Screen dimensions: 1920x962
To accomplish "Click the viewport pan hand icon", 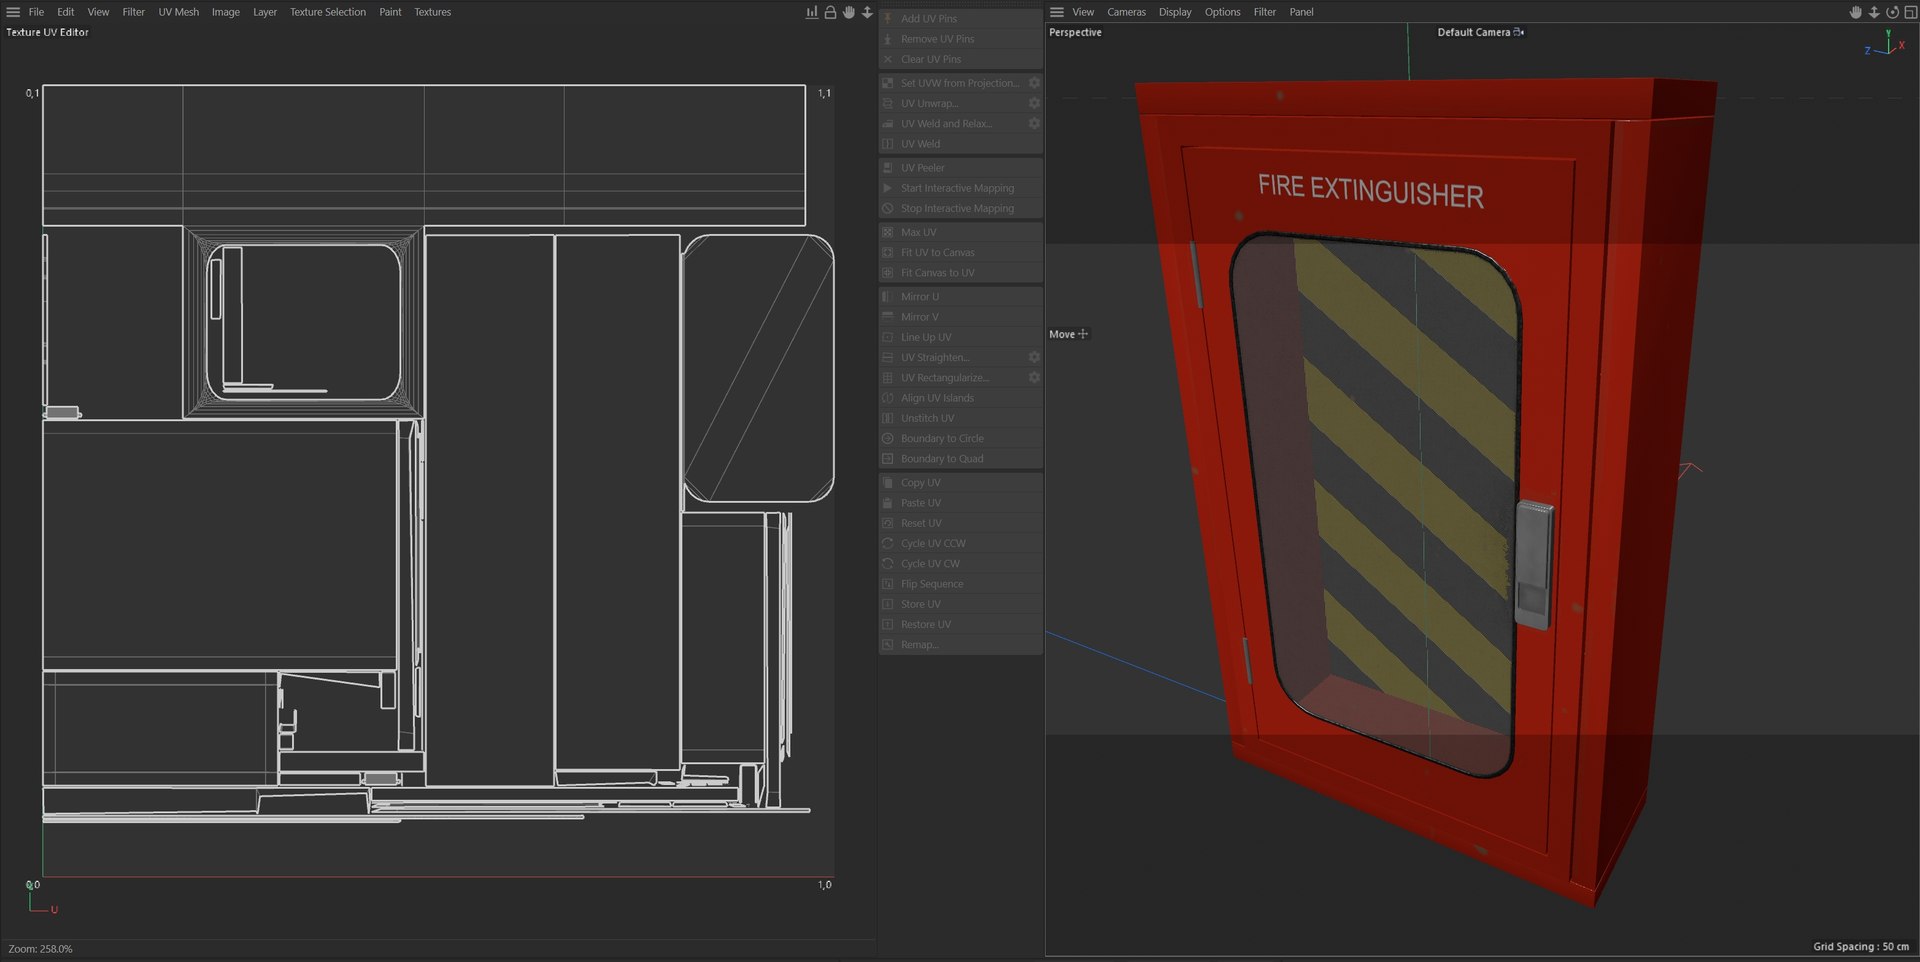I will (x=1855, y=12).
